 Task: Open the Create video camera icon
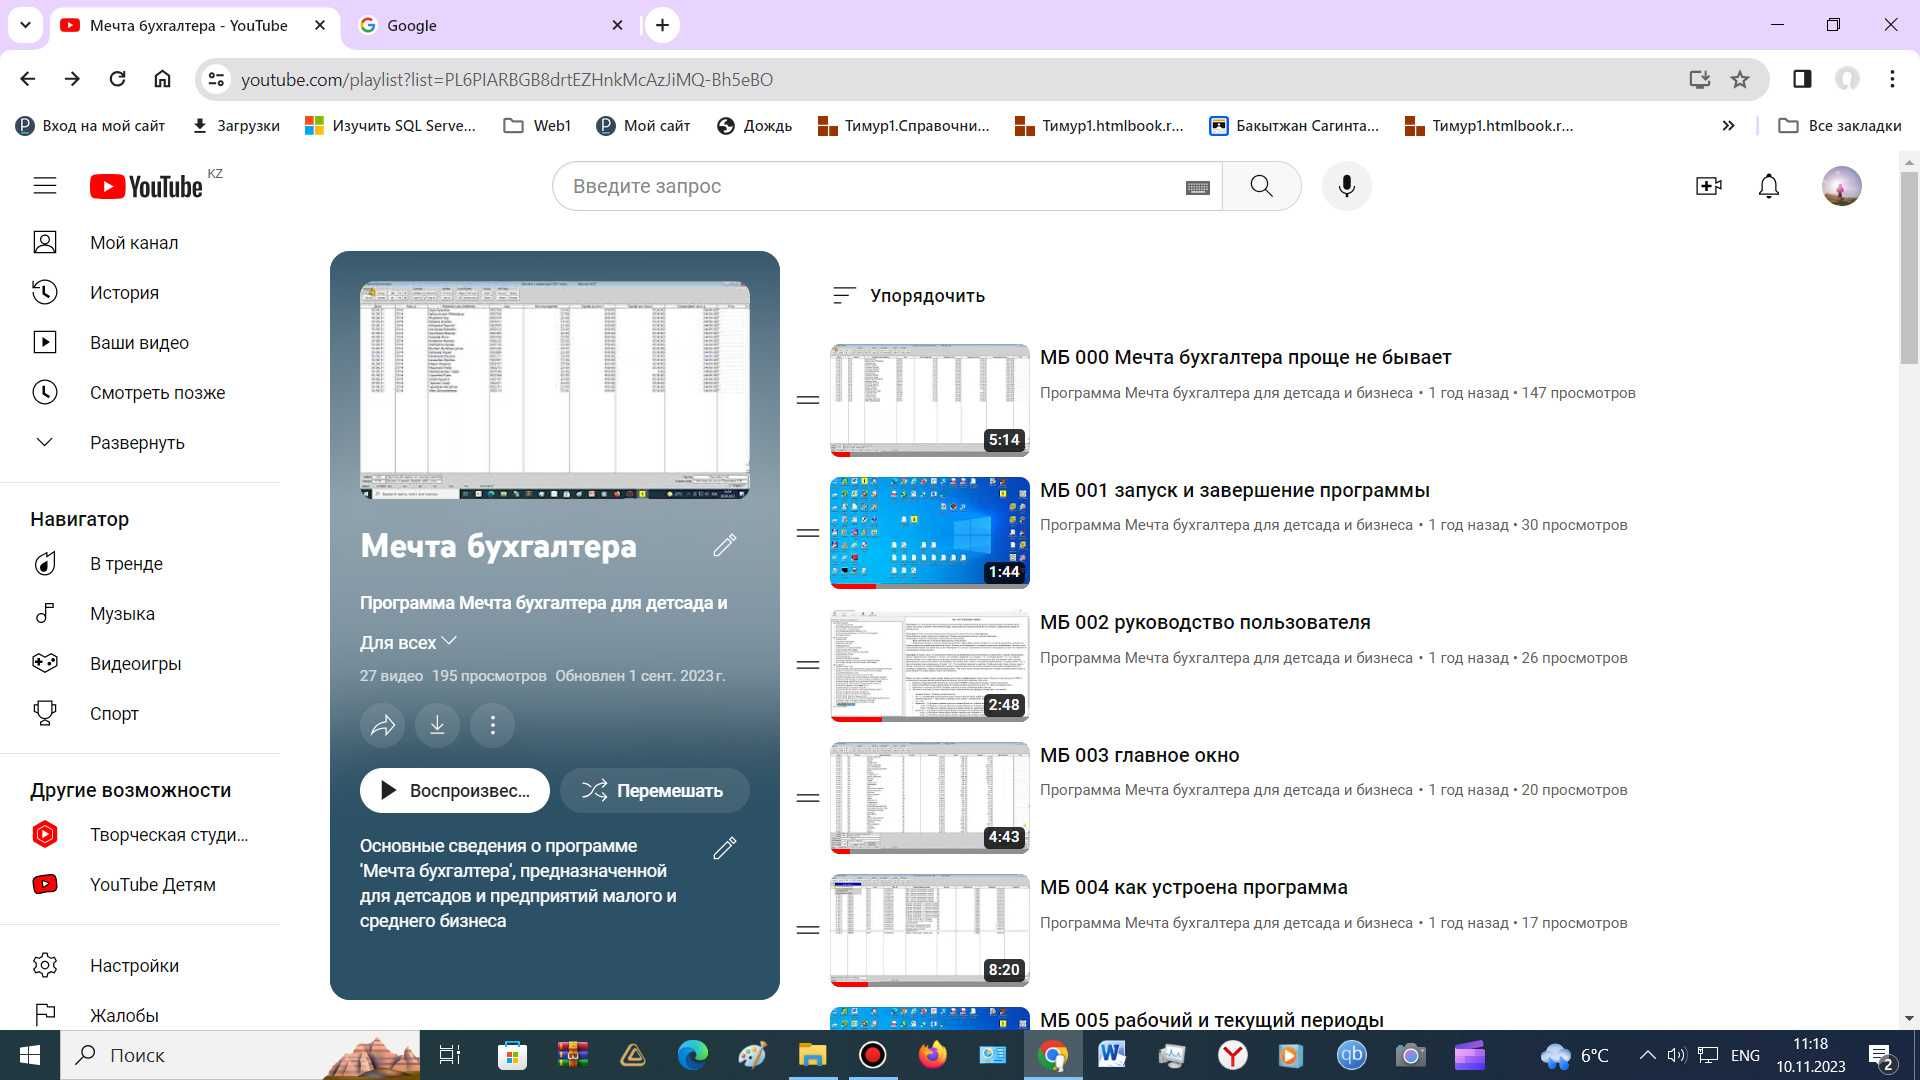pyautogui.click(x=1708, y=186)
